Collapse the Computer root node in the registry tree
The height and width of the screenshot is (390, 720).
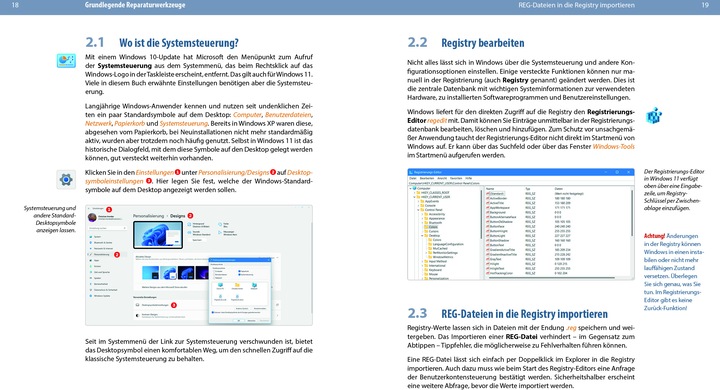pyautogui.click(x=411, y=188)
